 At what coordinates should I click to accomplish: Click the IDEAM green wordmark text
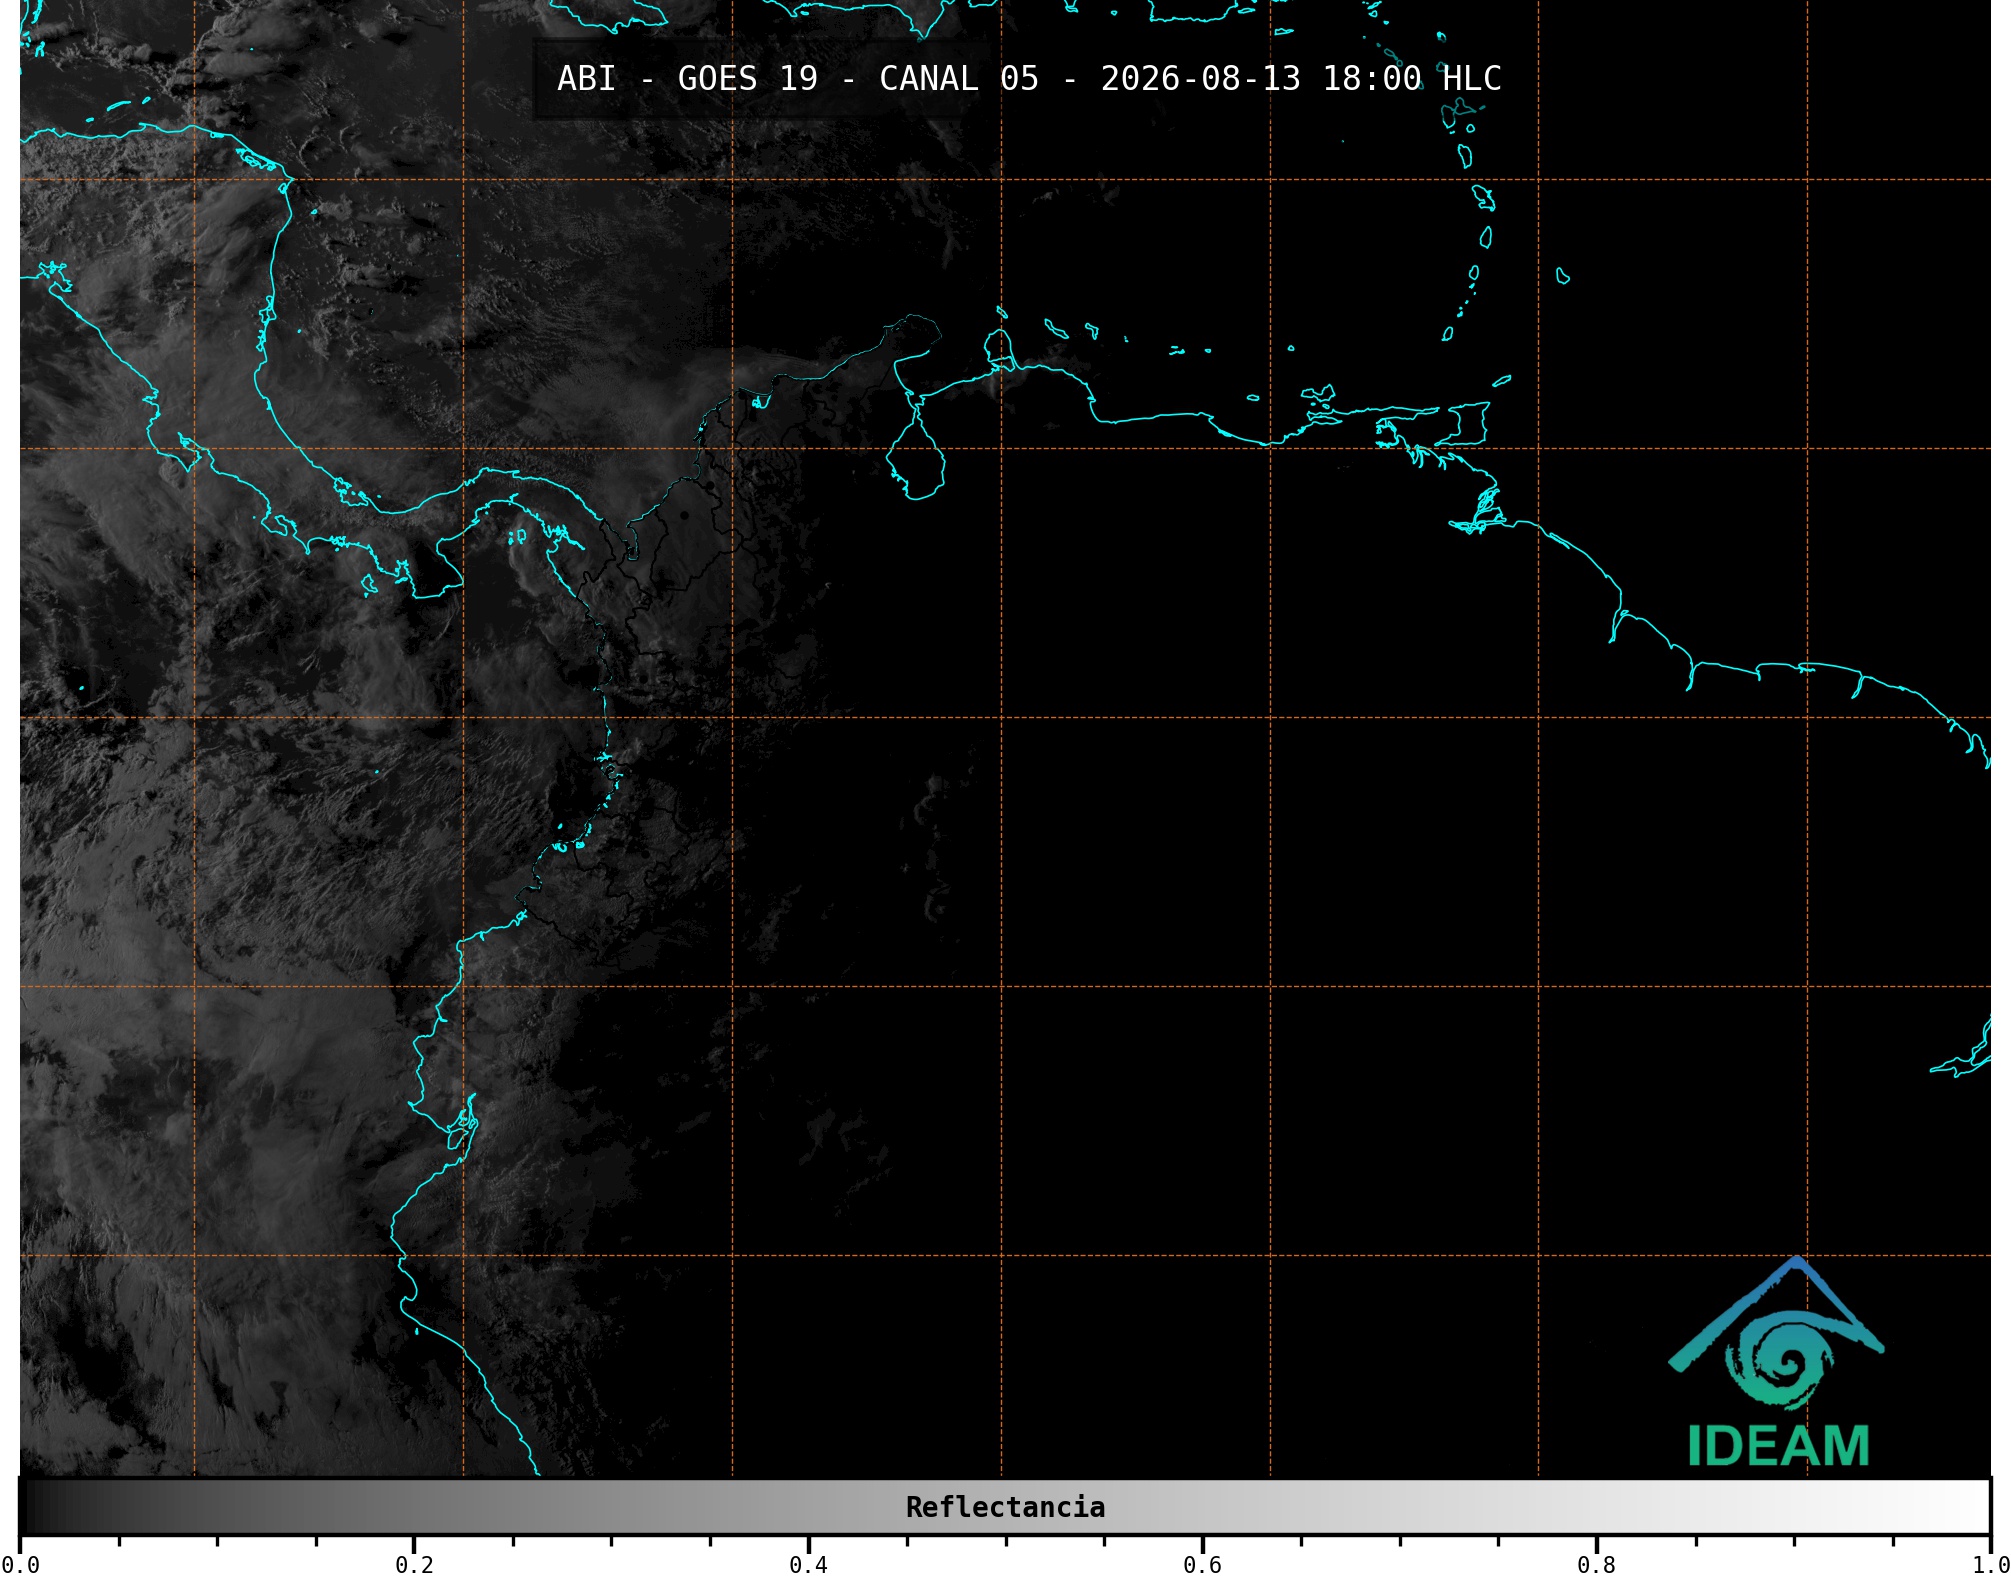1778,1446
